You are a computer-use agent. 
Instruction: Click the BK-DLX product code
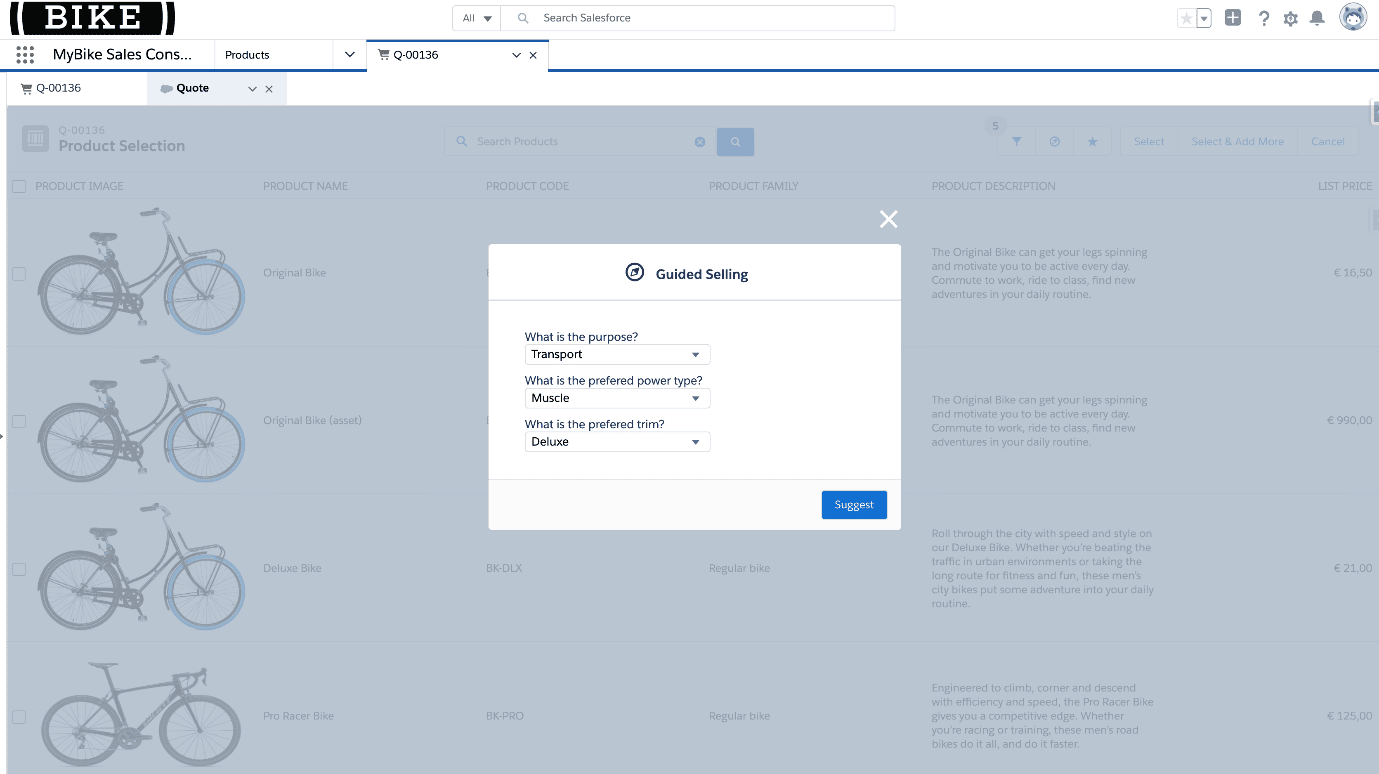point(504,568)
